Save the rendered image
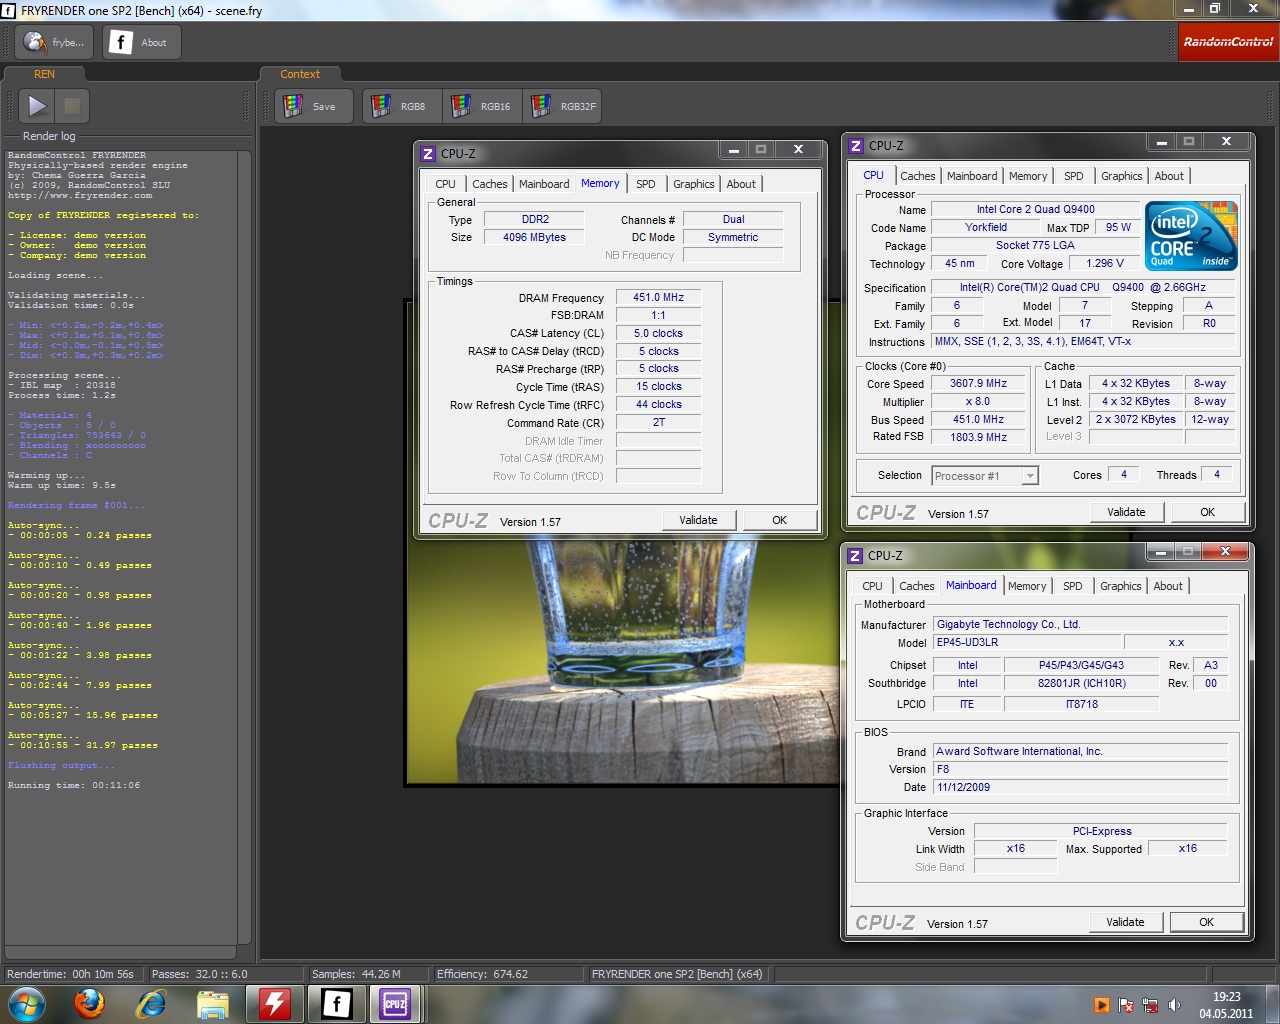This screenshot has height=1024, width=1280. (313, 106)
